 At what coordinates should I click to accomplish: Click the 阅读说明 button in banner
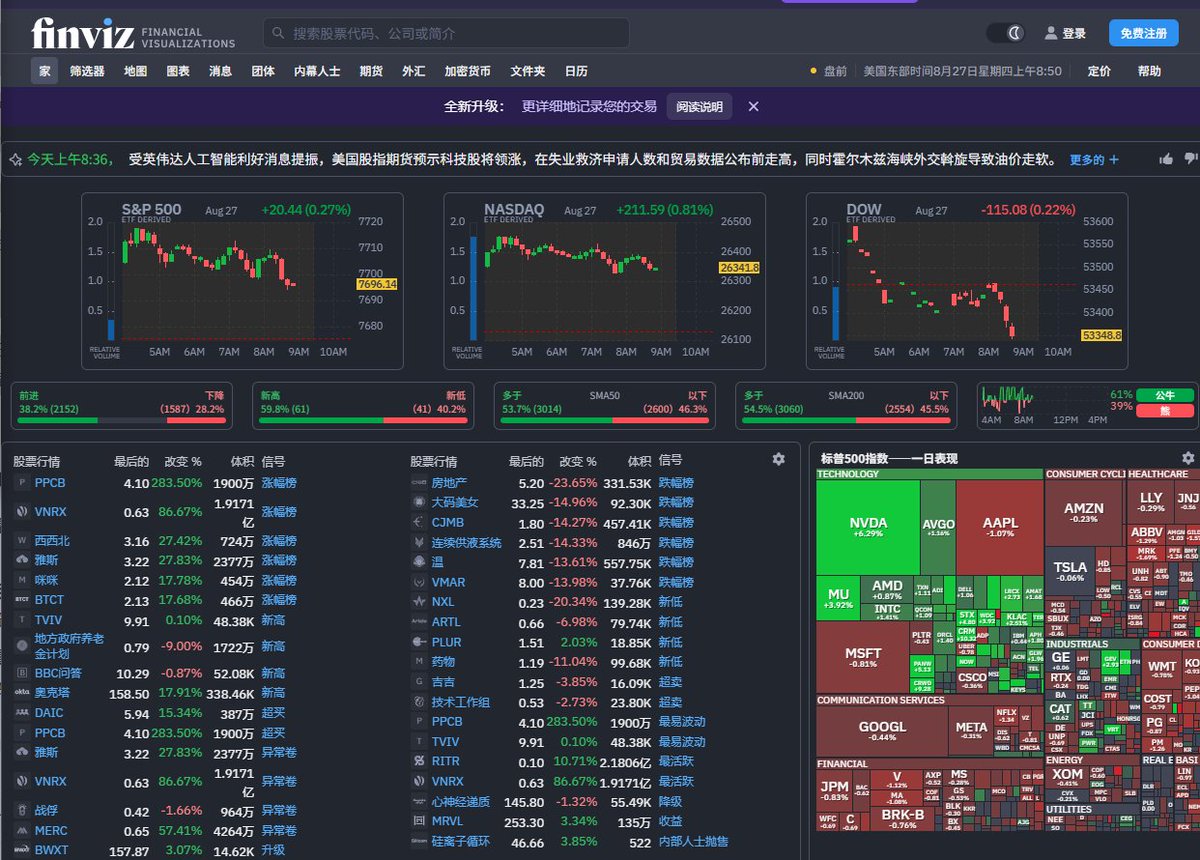699,106
